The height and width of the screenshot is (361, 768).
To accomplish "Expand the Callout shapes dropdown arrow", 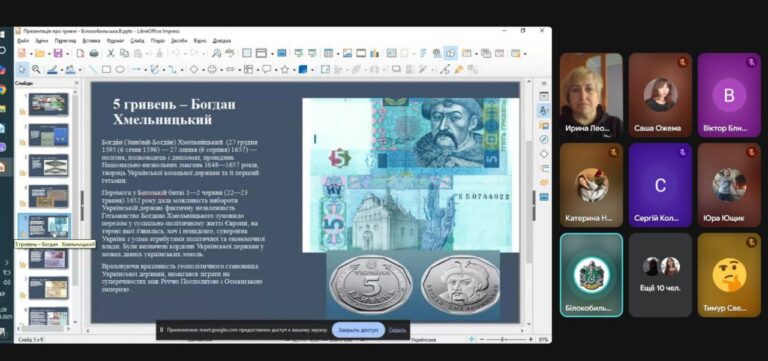I will pos(276,70).
